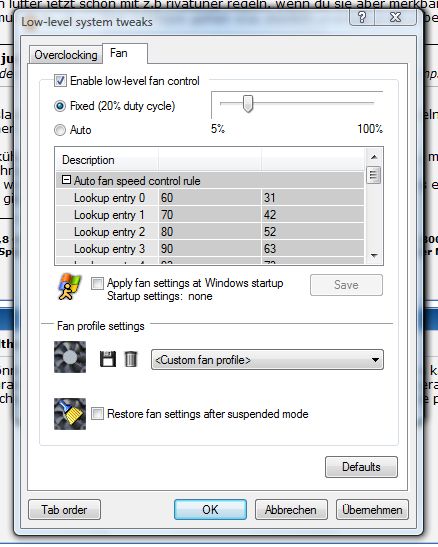This screenshot has height=547, width=438.
Task: Click value 70 in Lookup entry 1
Action: (167, 215)
